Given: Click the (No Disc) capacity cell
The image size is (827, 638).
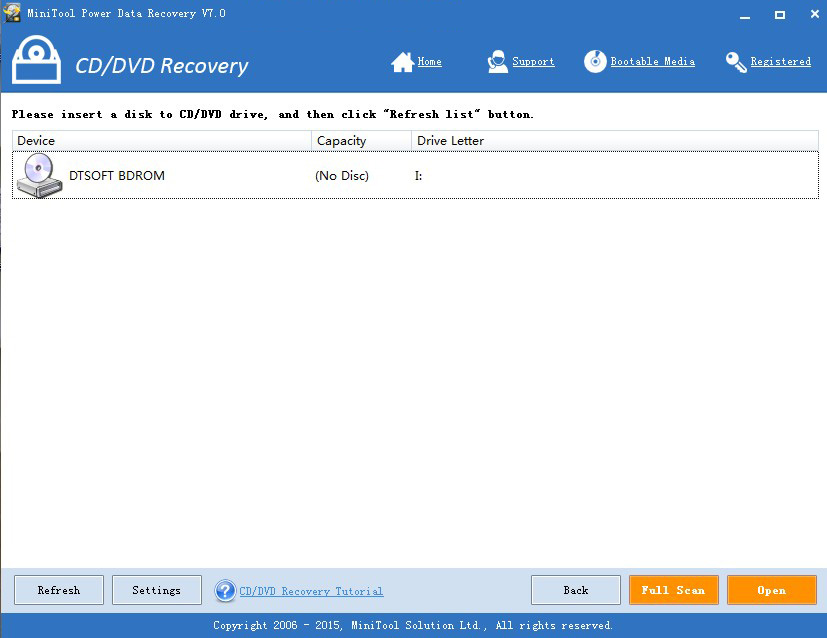Looking at the screenshot, I should (x=342, y=176).
